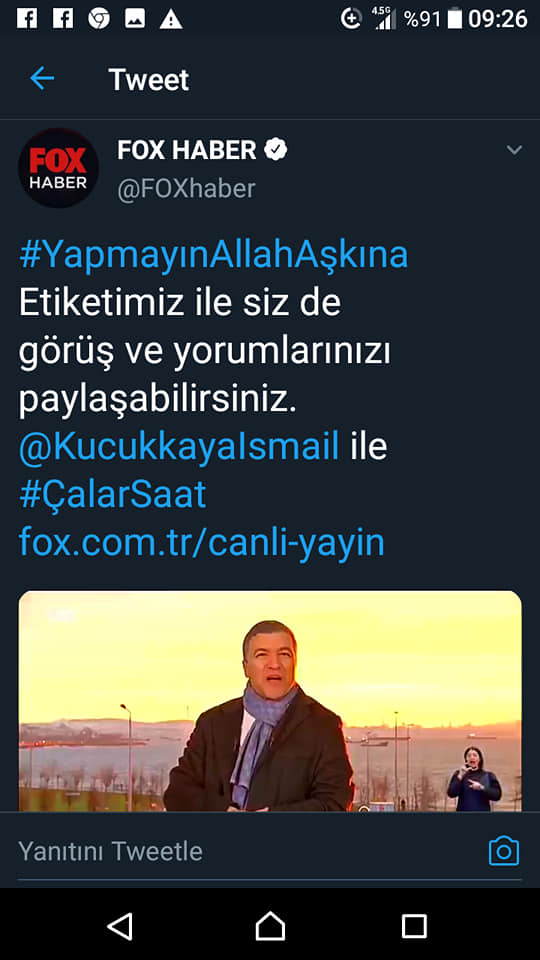540x960 pixels.
Task: Open the tweet's video thumbnail of presenter
Action: tap(270, 701)
